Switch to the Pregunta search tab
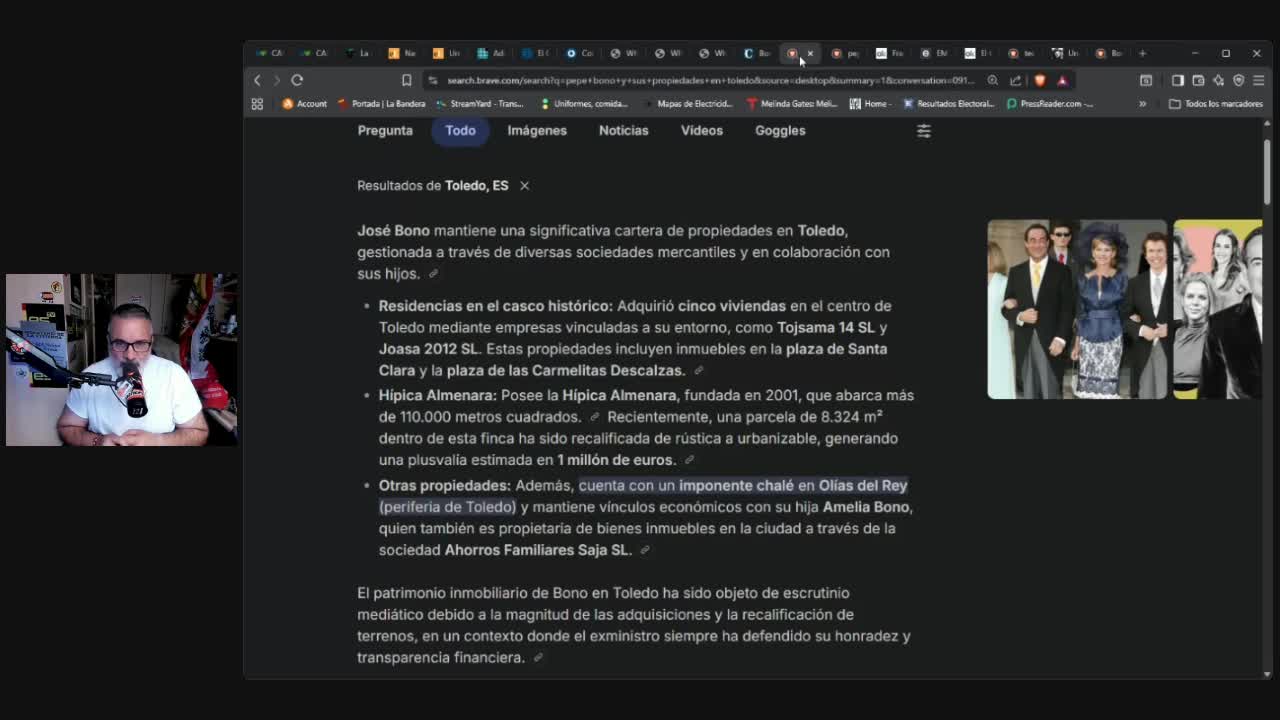The image size is (1280, 720). (x=385, y=130)
